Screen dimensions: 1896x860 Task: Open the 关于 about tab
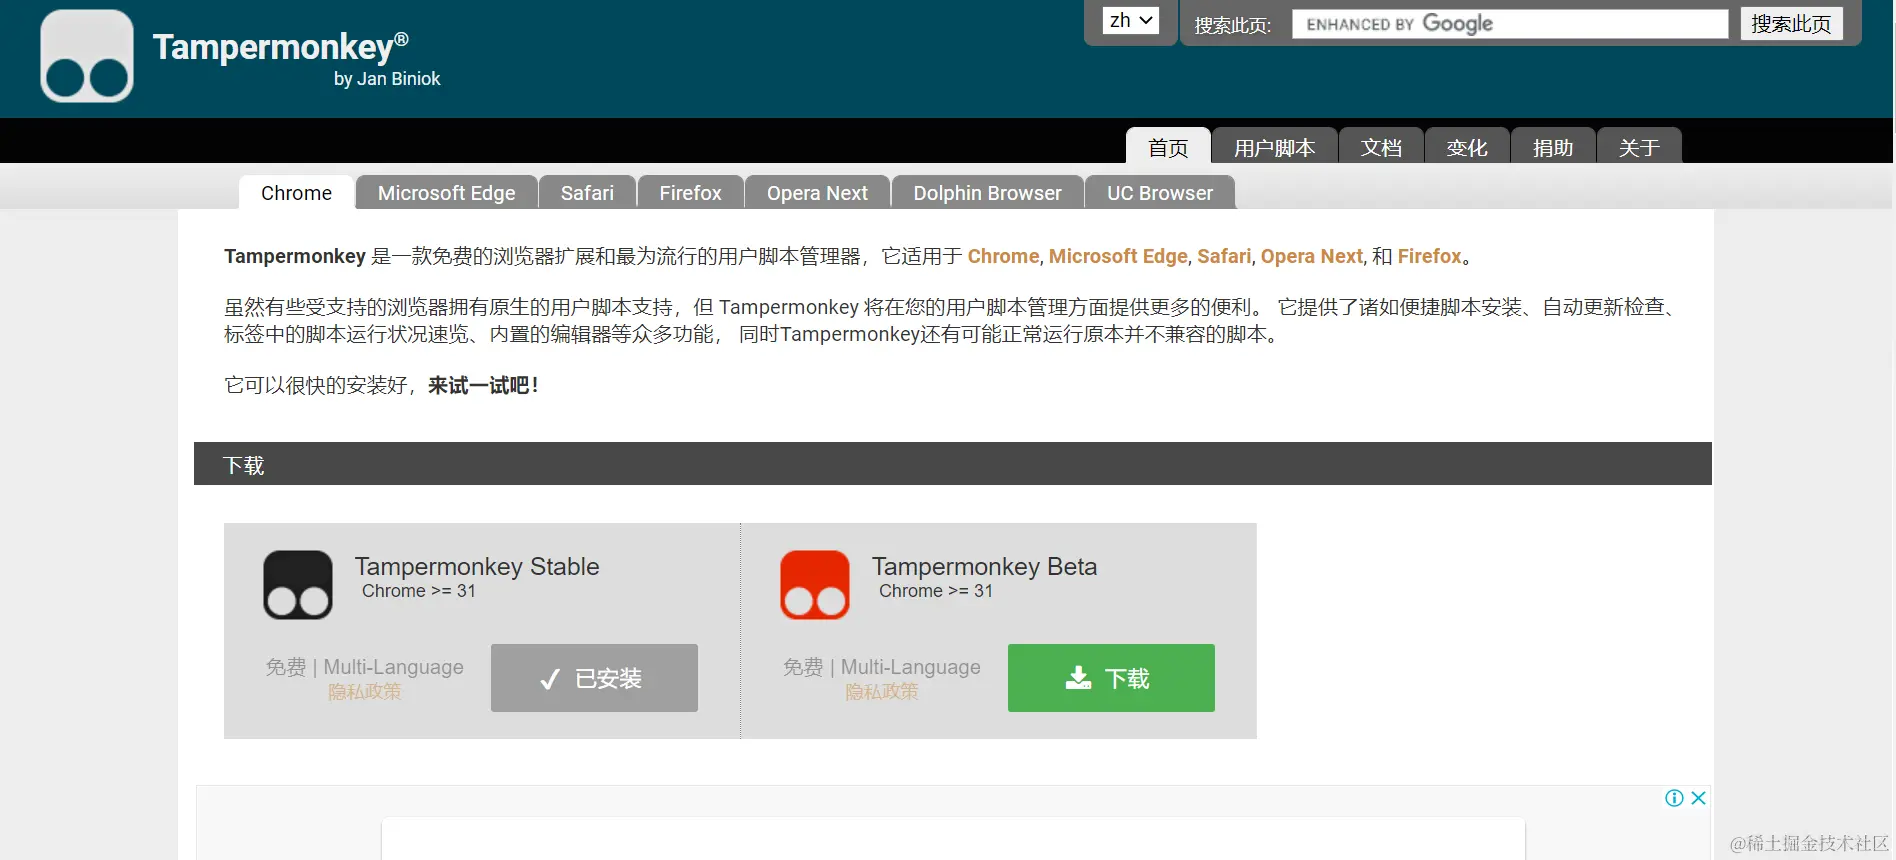pyautogui.click(x=1639, y=147)
